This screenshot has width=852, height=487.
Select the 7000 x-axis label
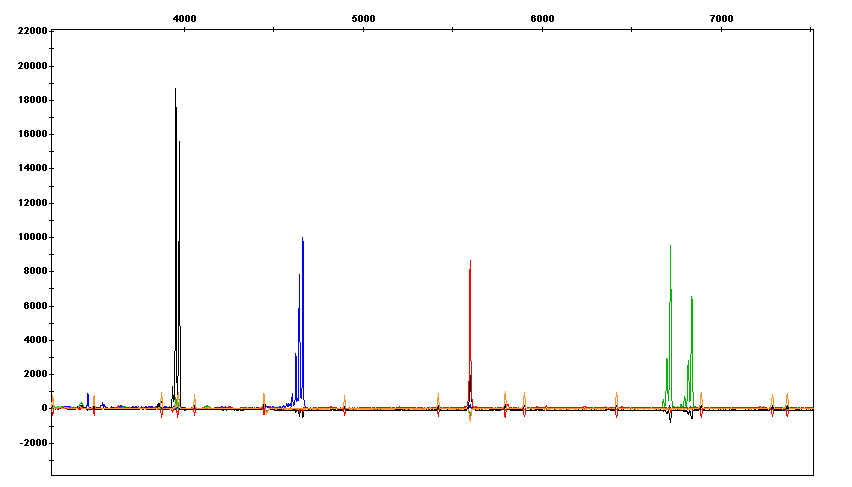[721, 18]
